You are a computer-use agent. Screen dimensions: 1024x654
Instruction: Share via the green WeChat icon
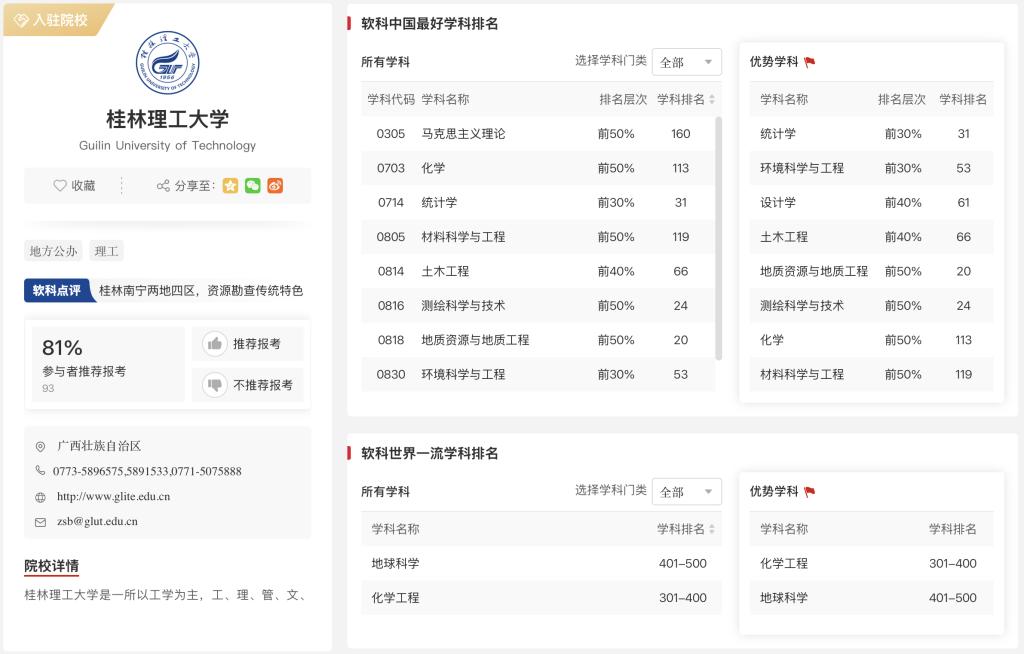tap(253, 186)
